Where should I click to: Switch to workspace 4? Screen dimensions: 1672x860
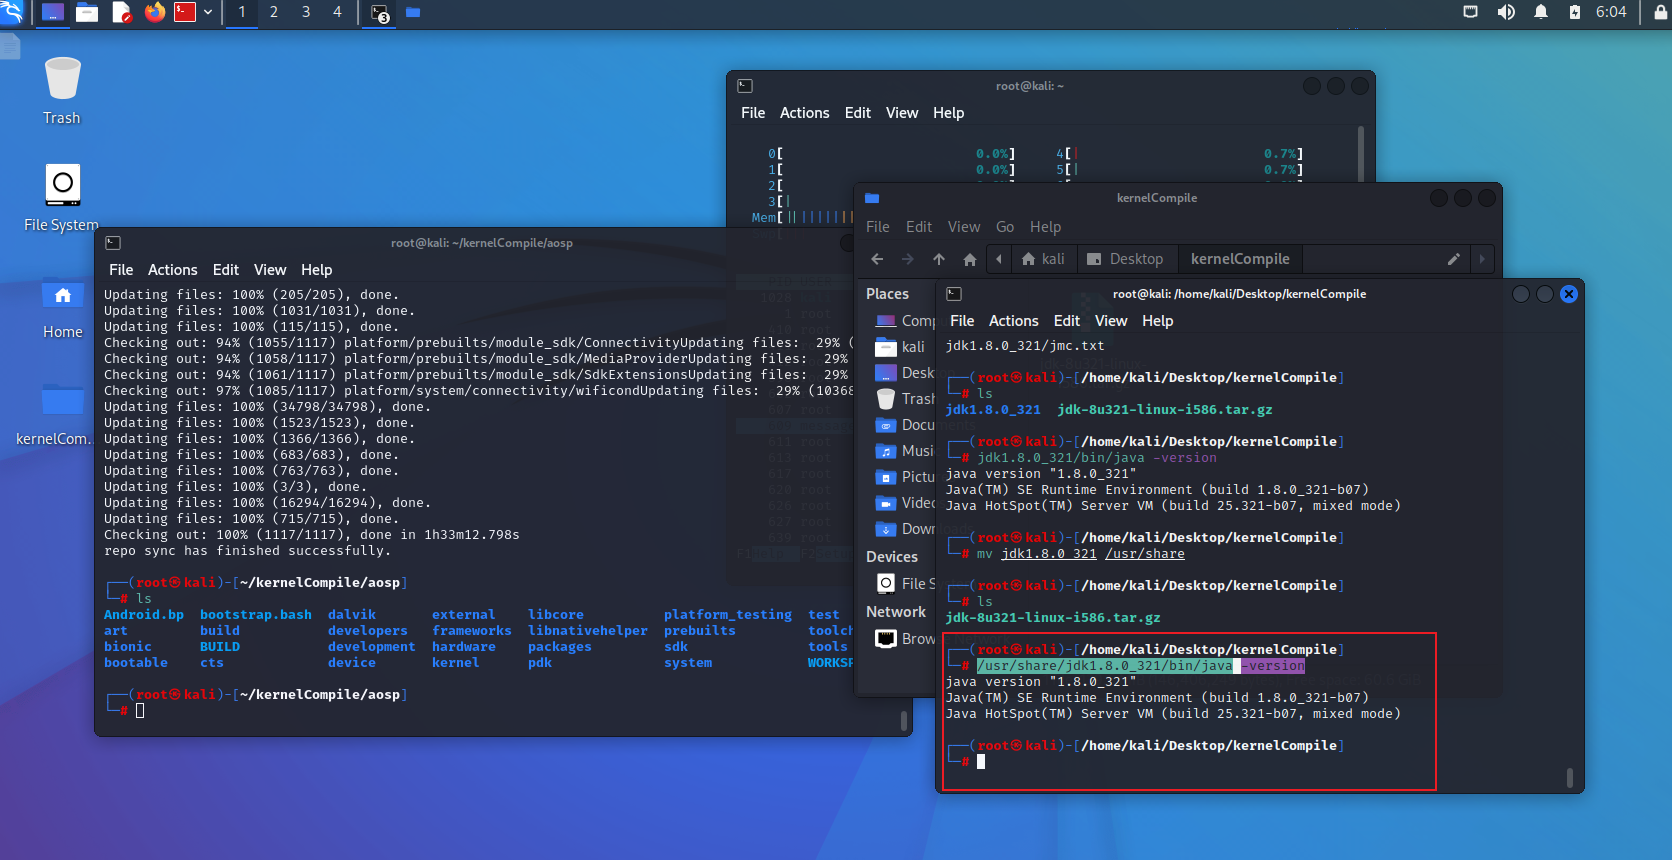[337, 12]
